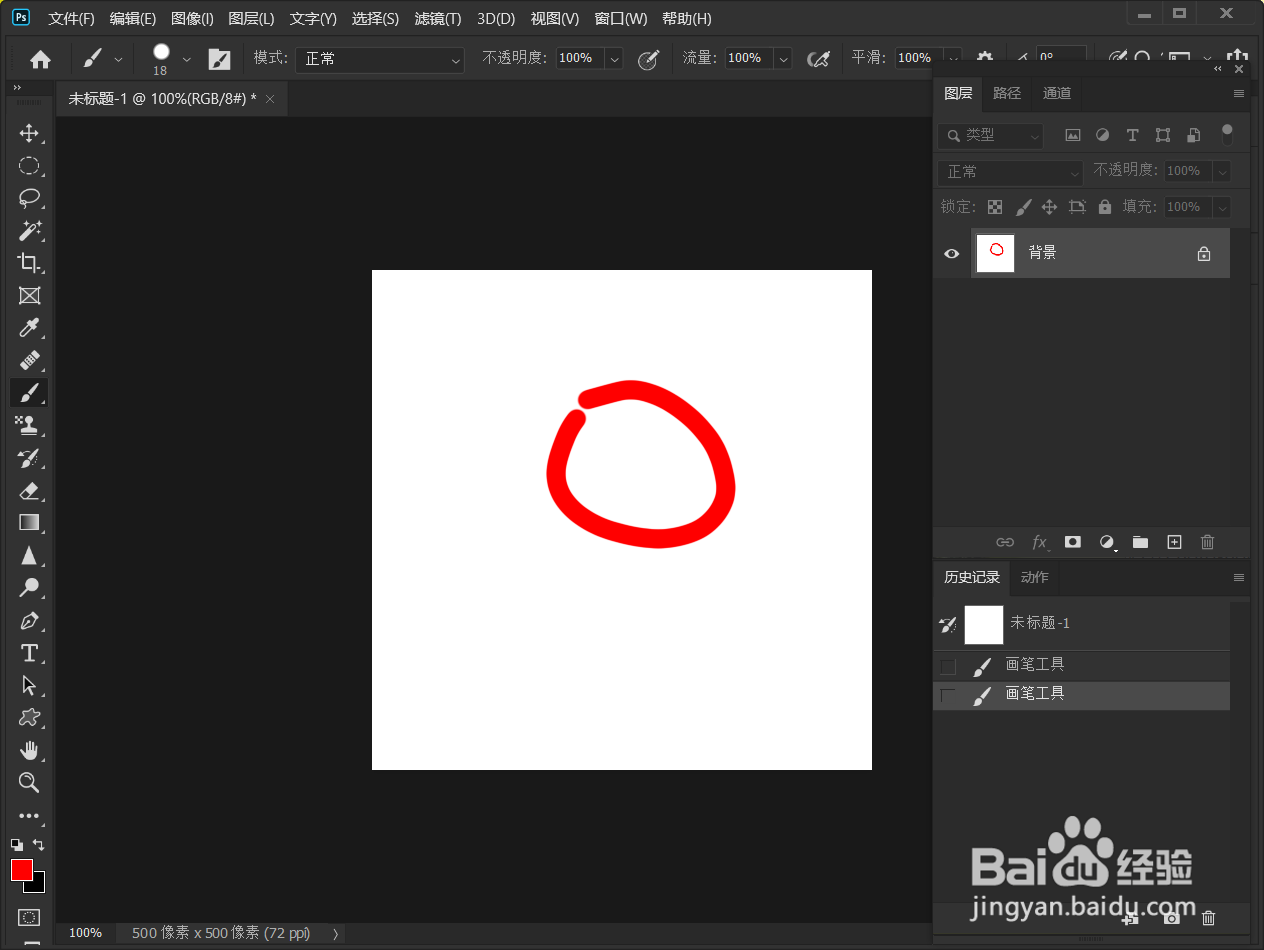Image resolution: width=1264 pixels, height=950 pixels.
Task: Create new group folder button
Action: point(1140,542)
